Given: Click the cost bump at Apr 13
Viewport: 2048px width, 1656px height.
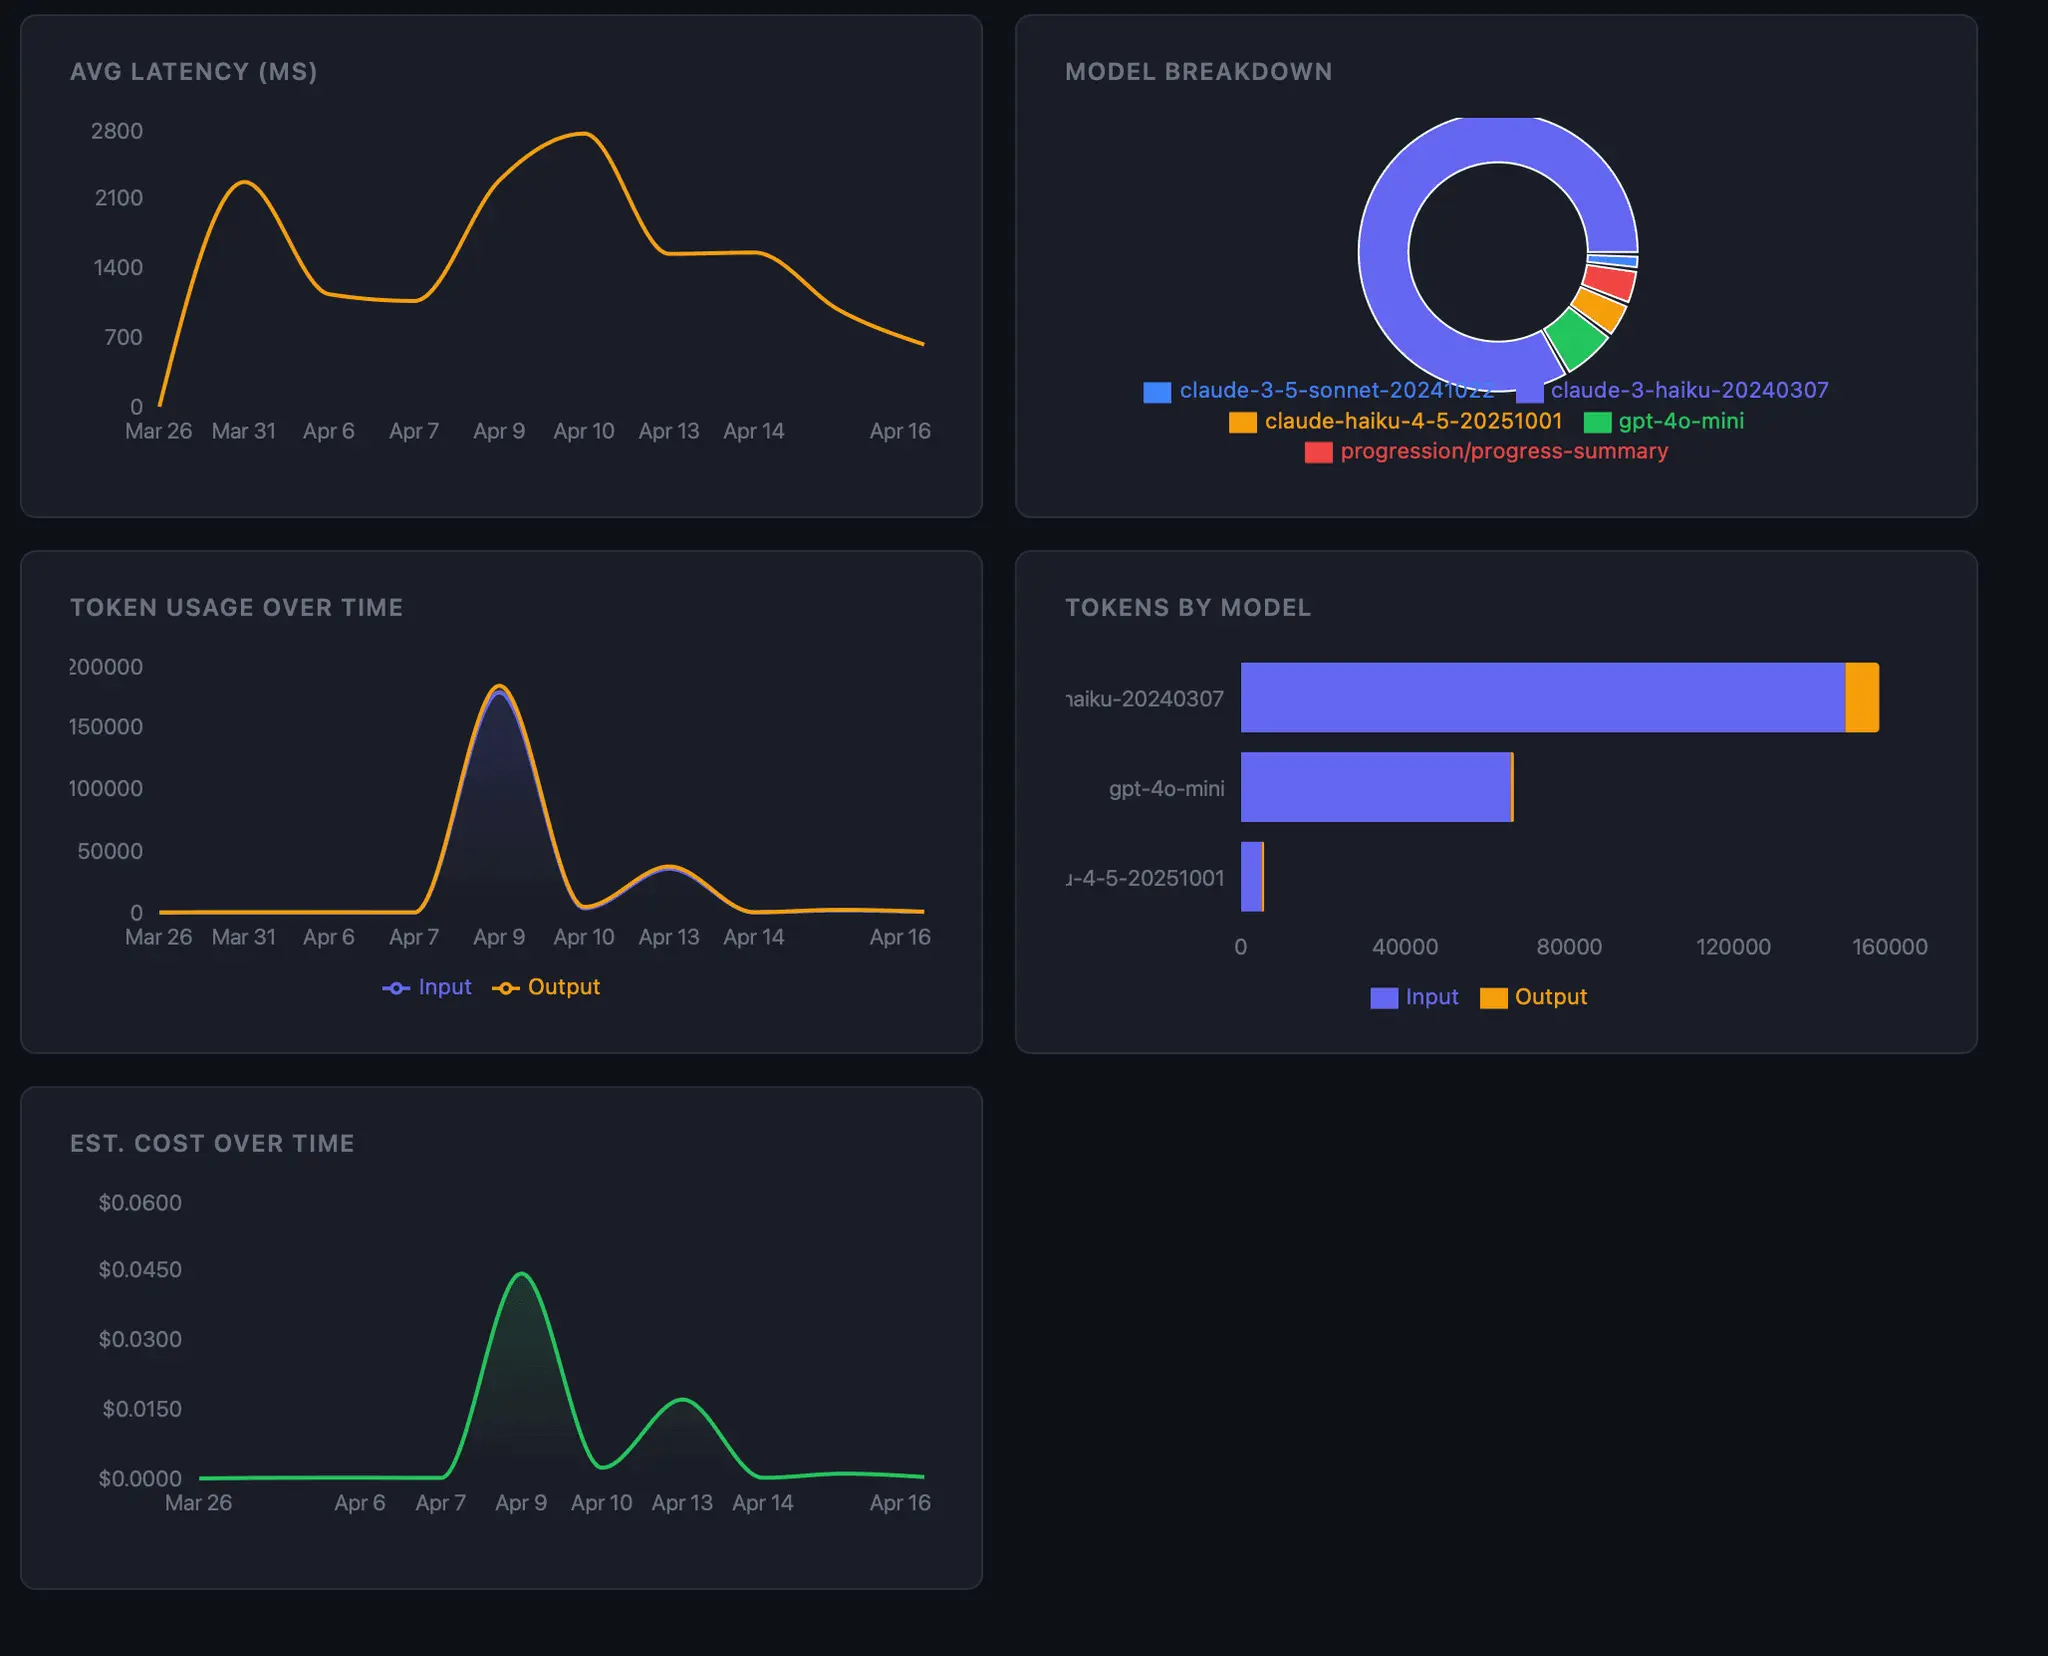Looking at the screenshot, I should [x=682, y=1399].
